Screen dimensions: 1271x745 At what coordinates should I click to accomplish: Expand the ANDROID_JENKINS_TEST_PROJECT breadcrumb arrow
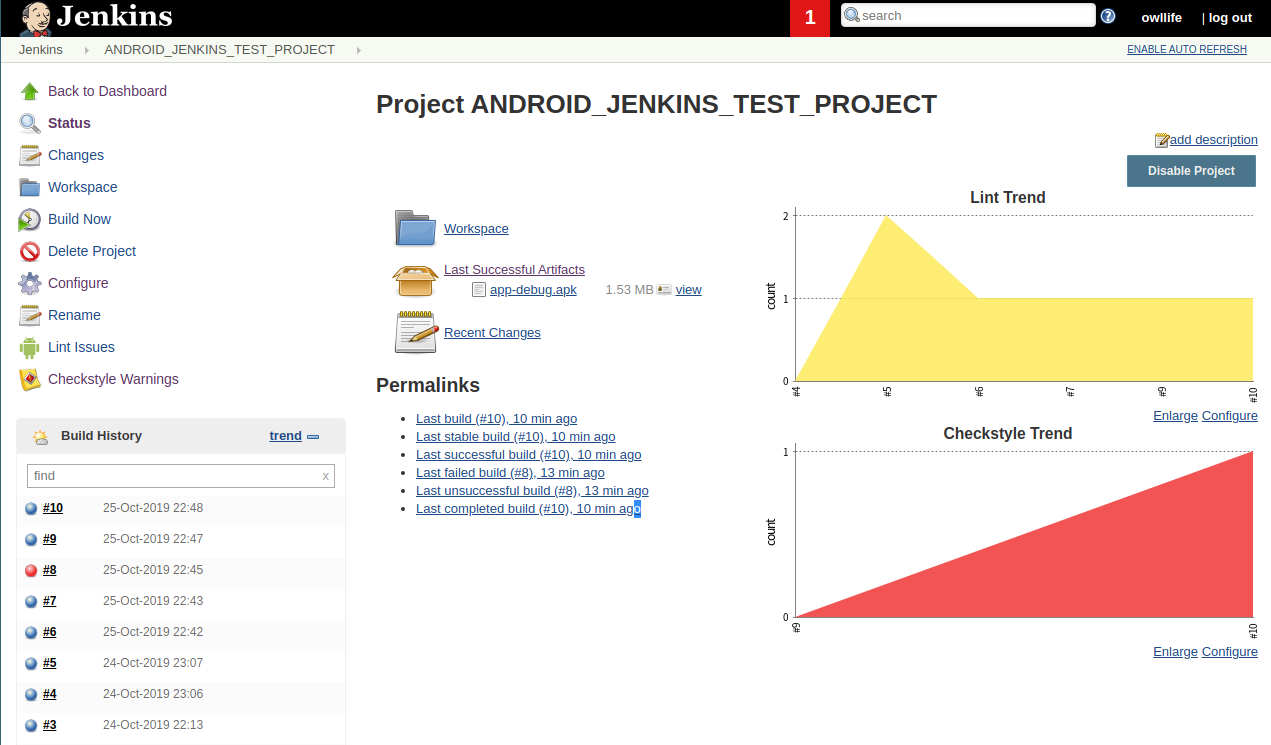358,50
